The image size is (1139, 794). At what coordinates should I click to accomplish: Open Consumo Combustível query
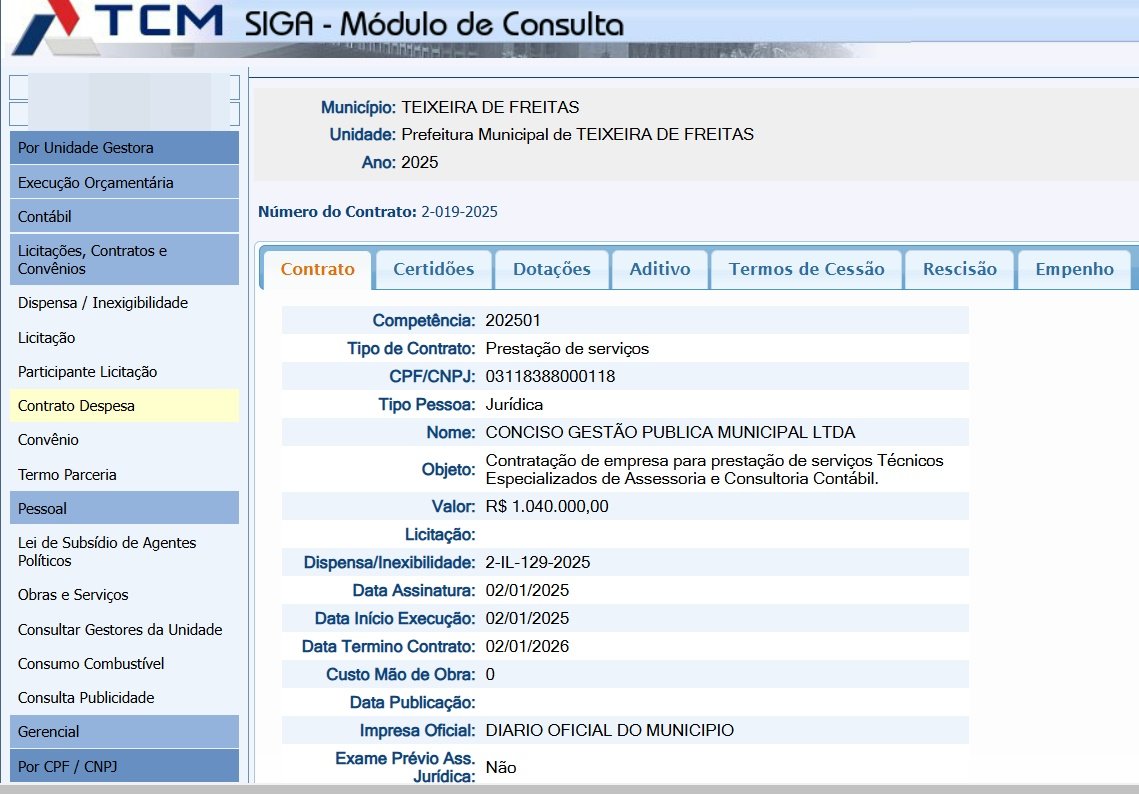(x=91, y=664)
